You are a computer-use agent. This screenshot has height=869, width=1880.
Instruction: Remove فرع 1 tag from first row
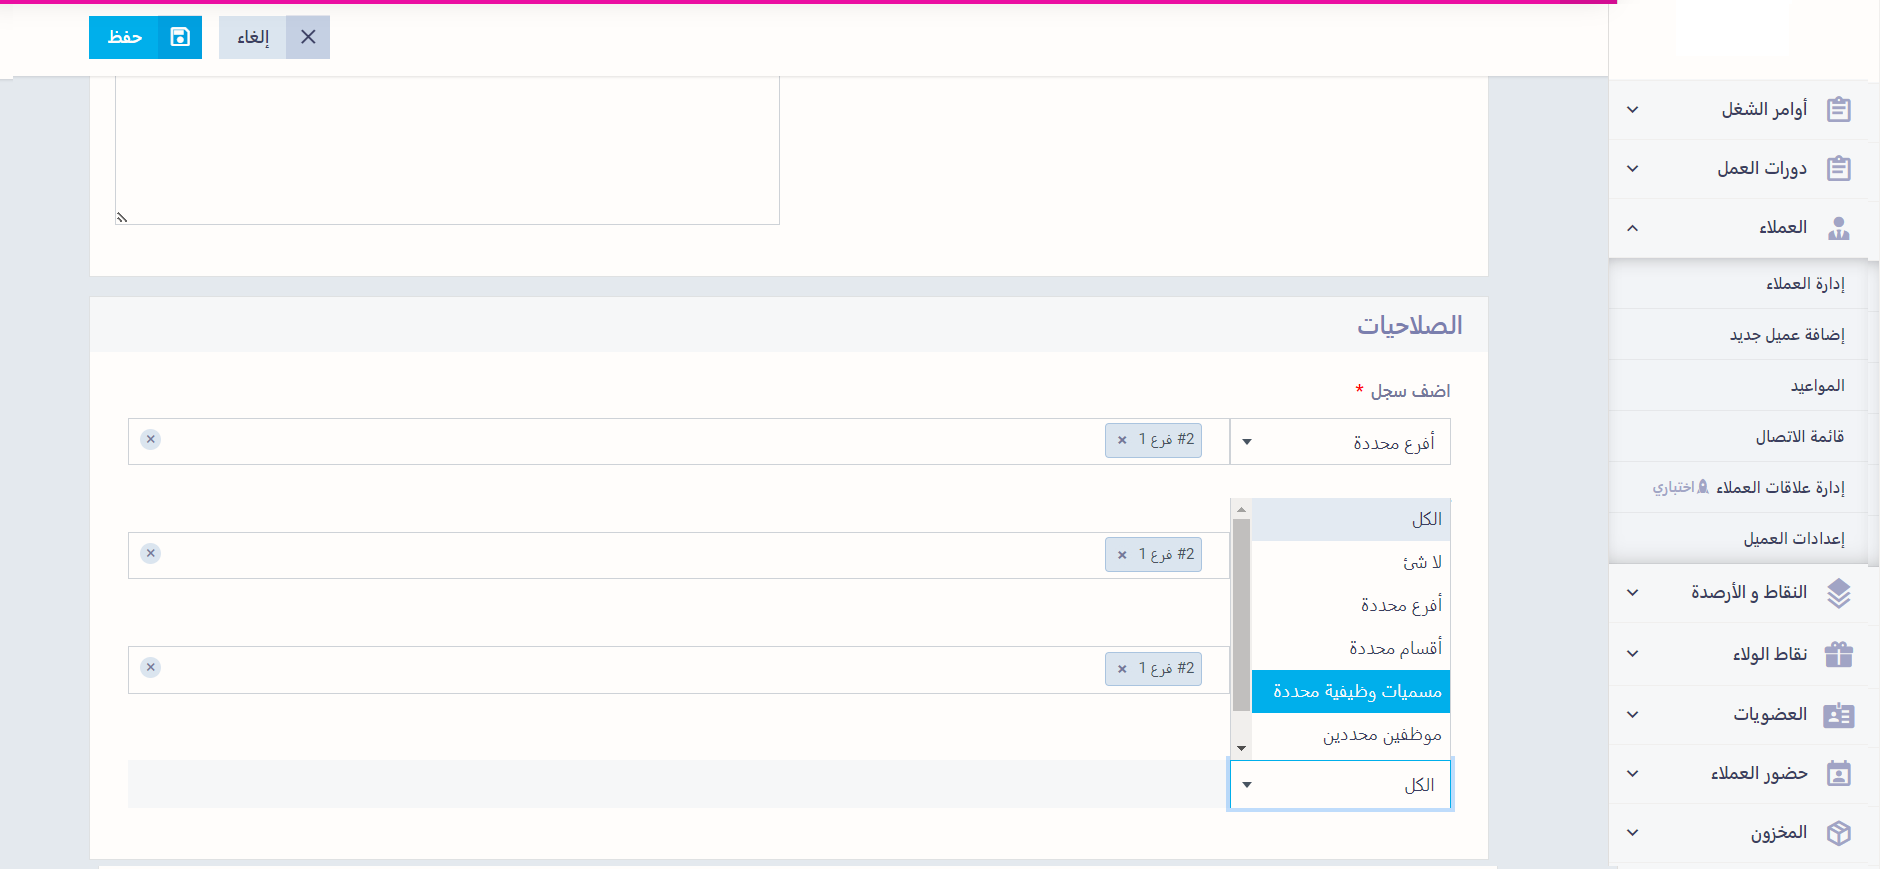click(x=1122, y=440)
